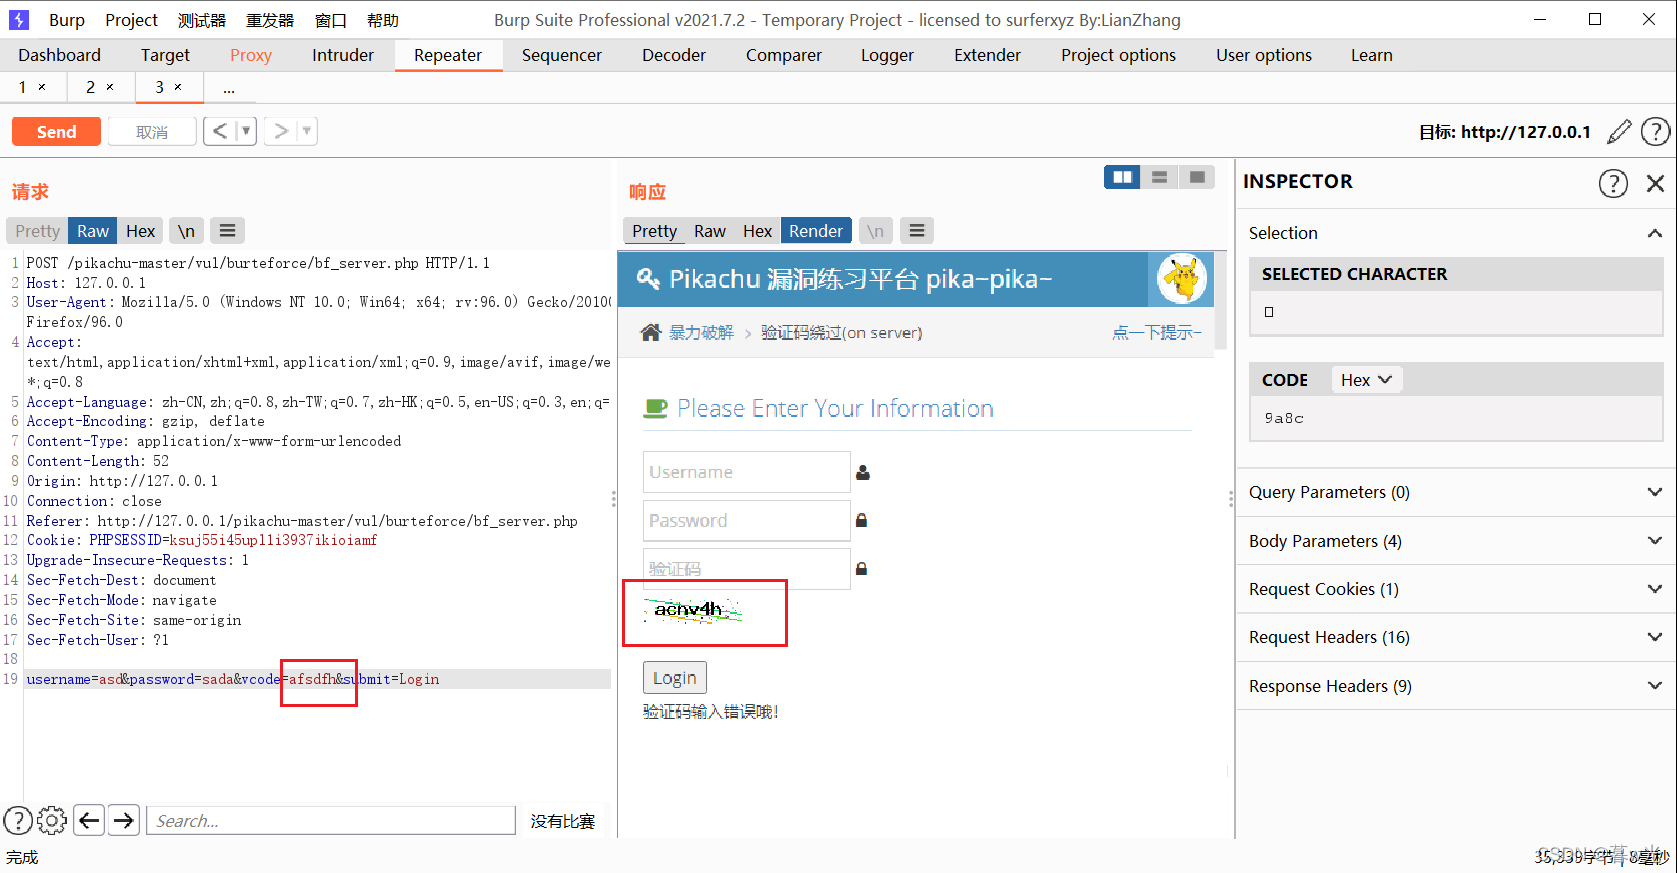Image resolution: width=1677 pixels, height=873 pixels.
Task: Open the Project options tab
Action: click(x=1118, y=55)
